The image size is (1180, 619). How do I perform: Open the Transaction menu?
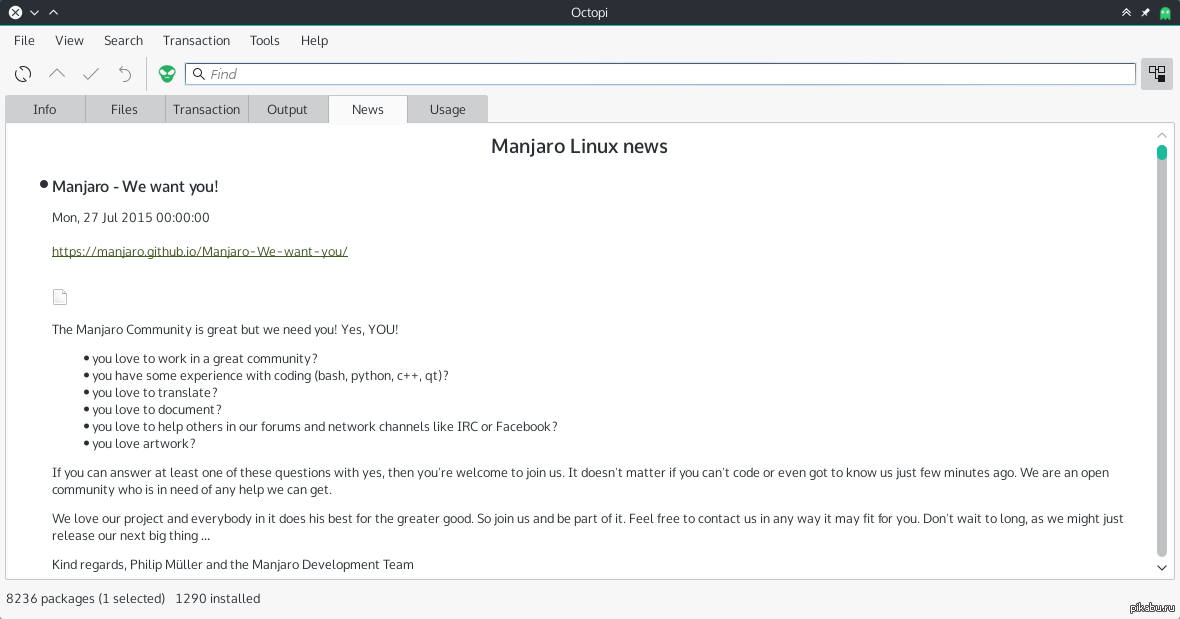click(196, 41)
